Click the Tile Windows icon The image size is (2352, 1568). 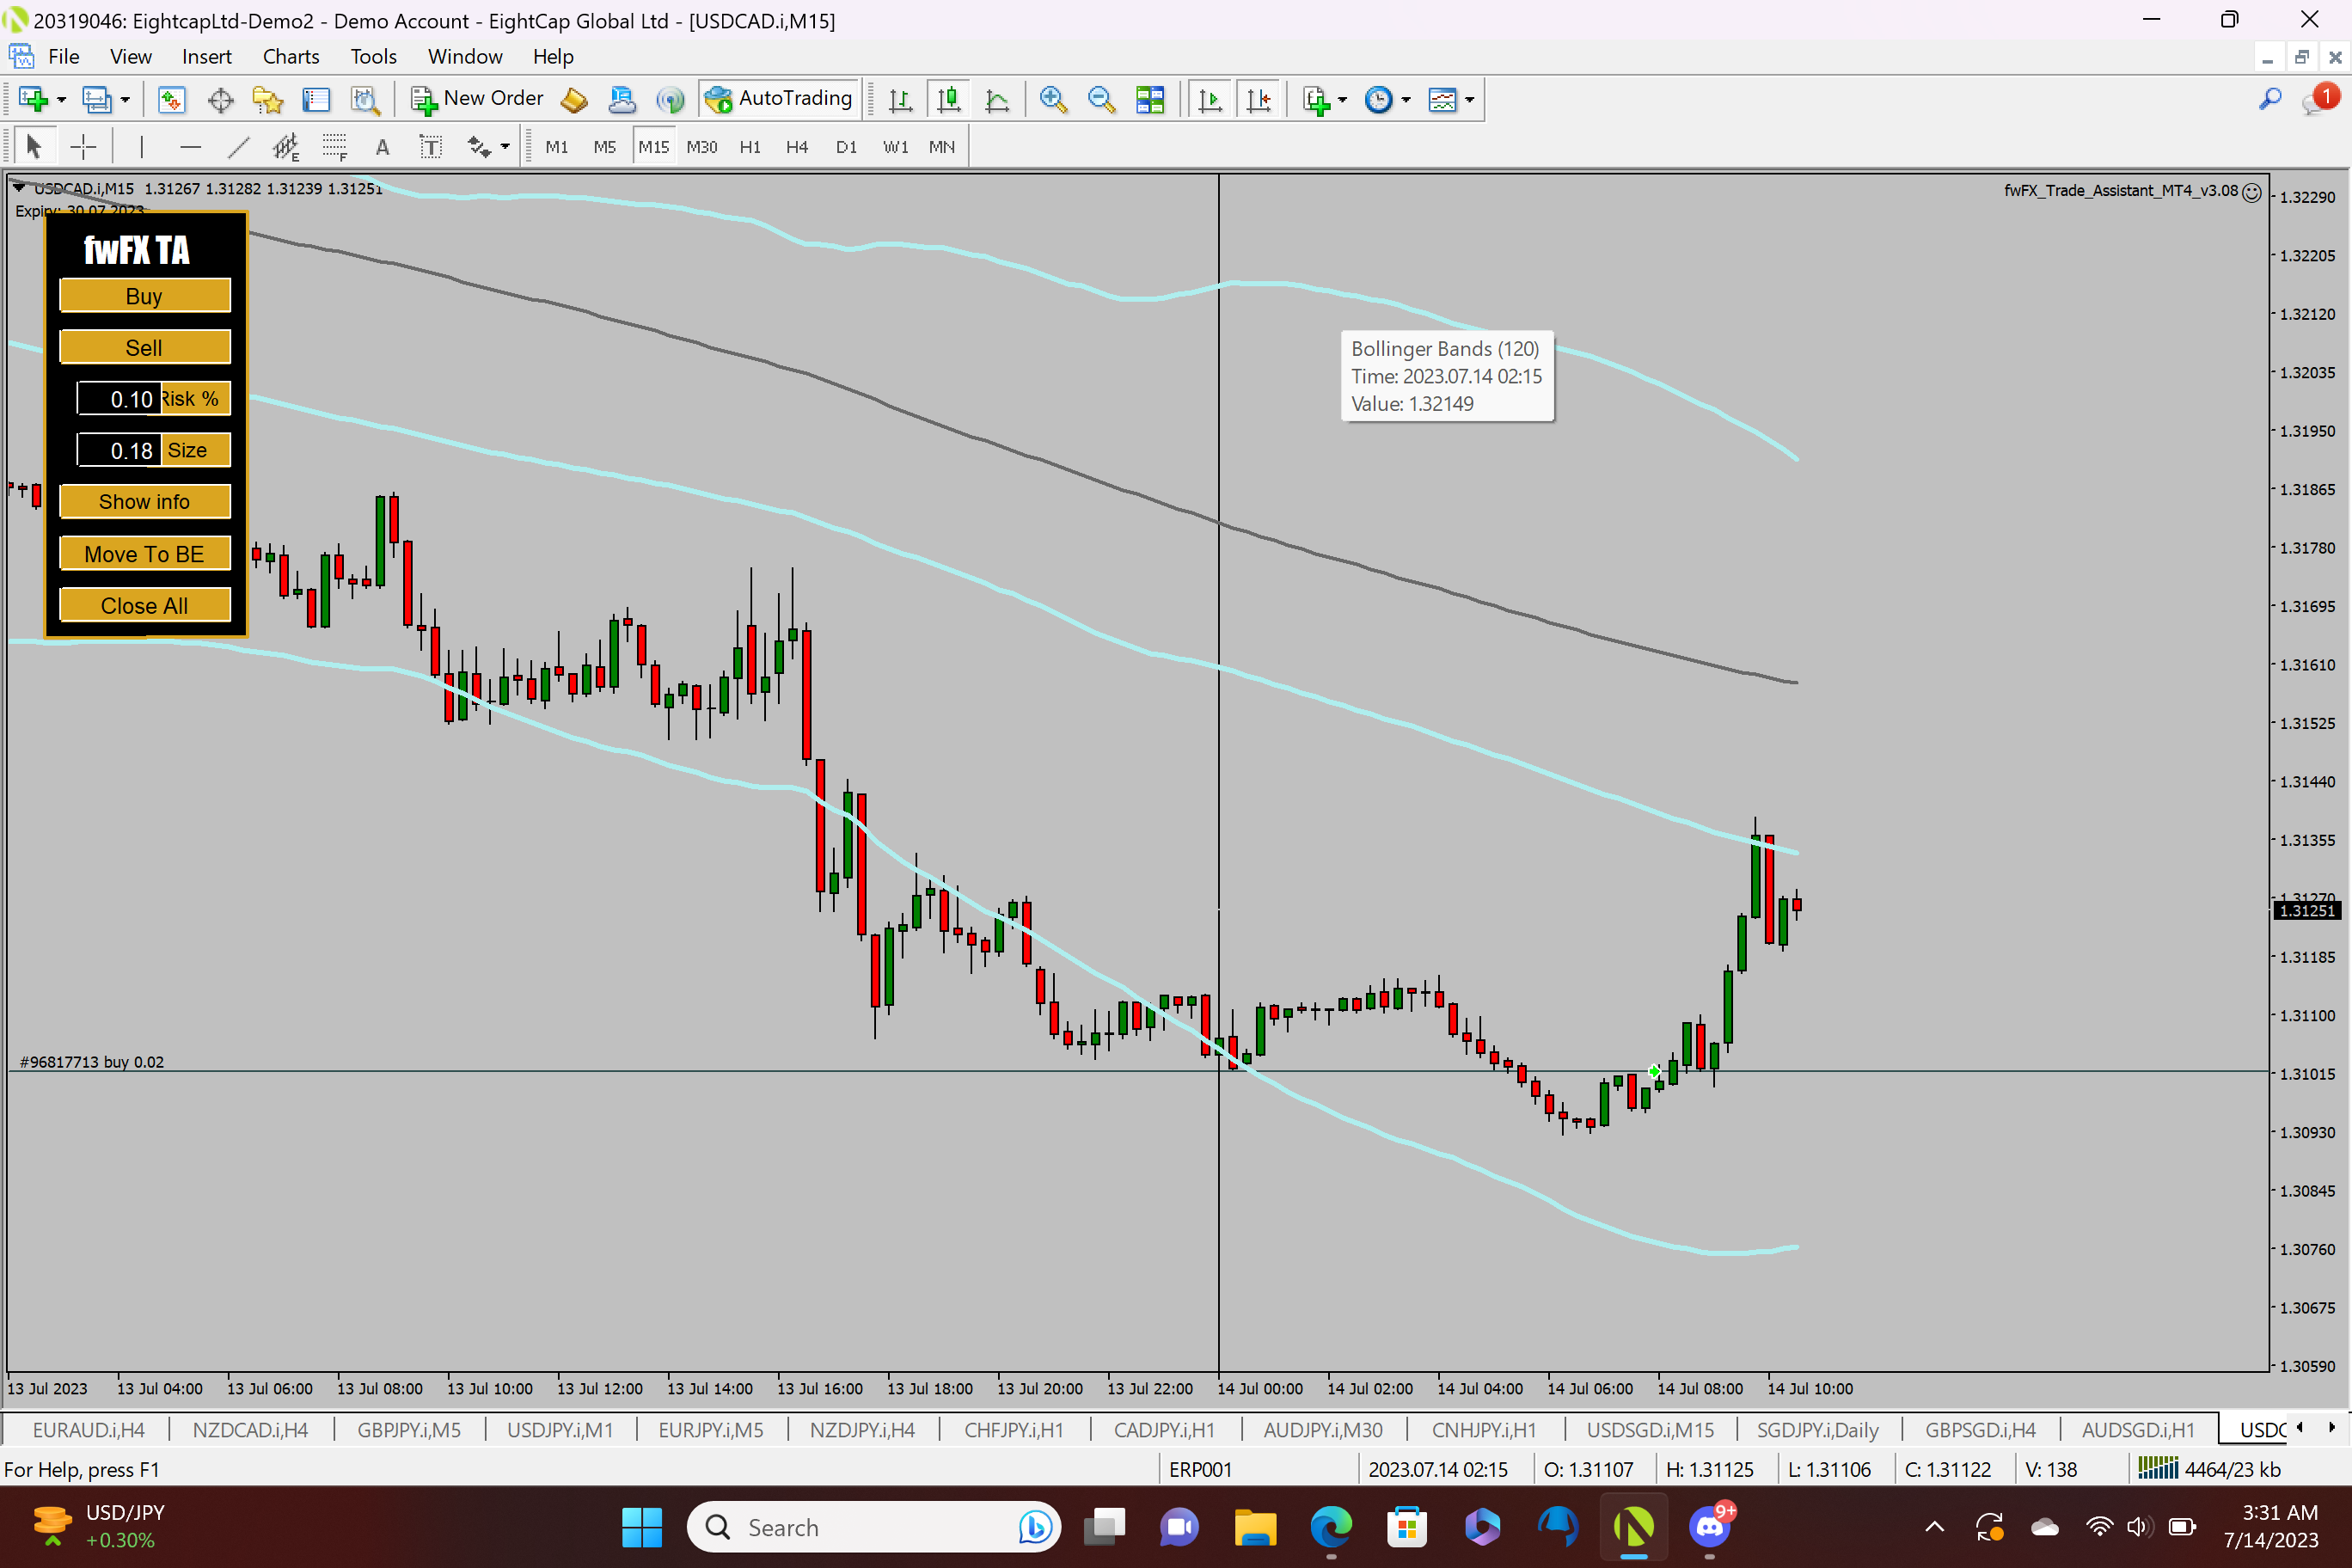pos(1150,99)
